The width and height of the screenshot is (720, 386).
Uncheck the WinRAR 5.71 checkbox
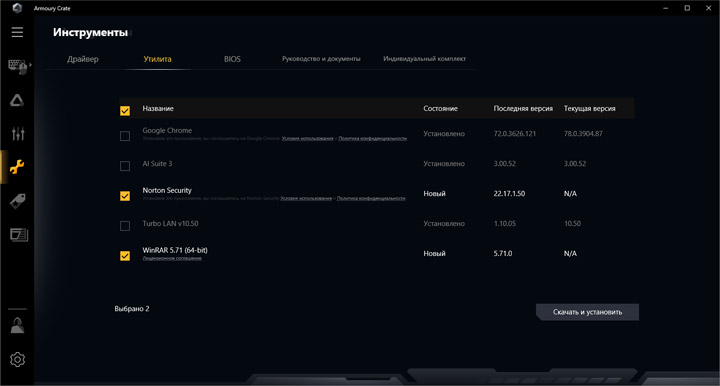pyautogui.click(x=125, y=256)
